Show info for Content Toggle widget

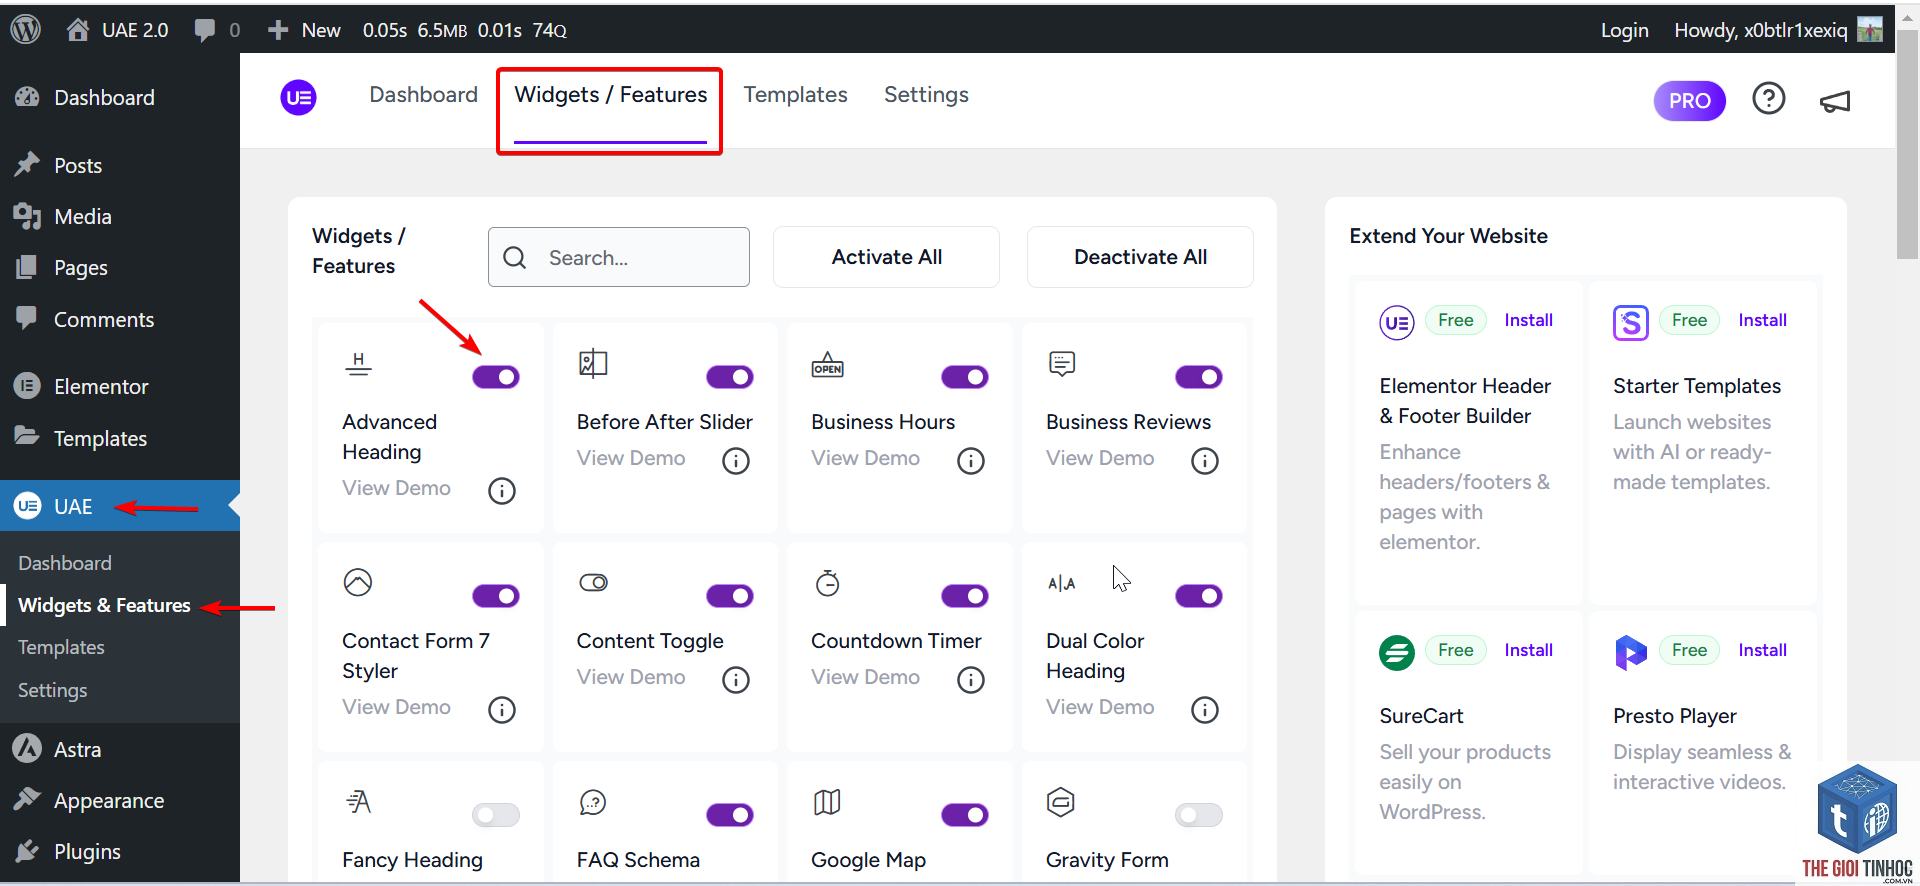coord(736,680)
